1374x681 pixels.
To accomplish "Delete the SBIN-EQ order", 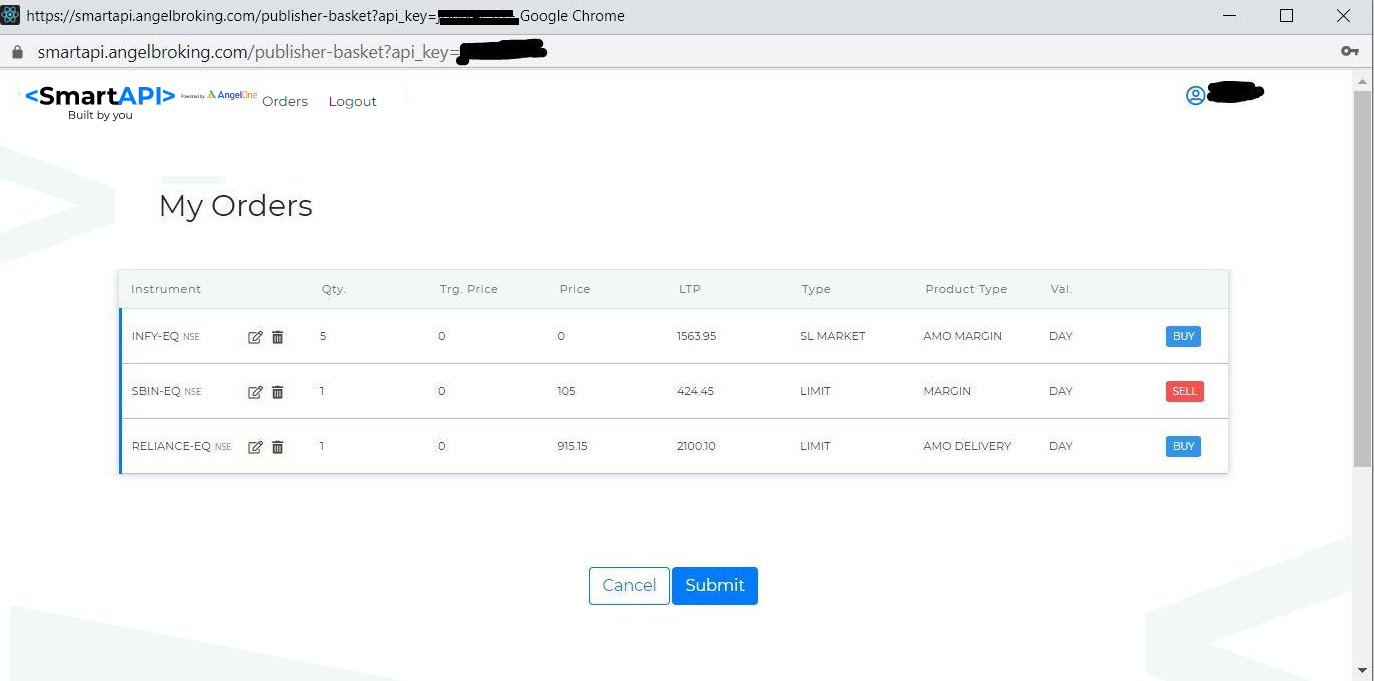I will 278,392.
